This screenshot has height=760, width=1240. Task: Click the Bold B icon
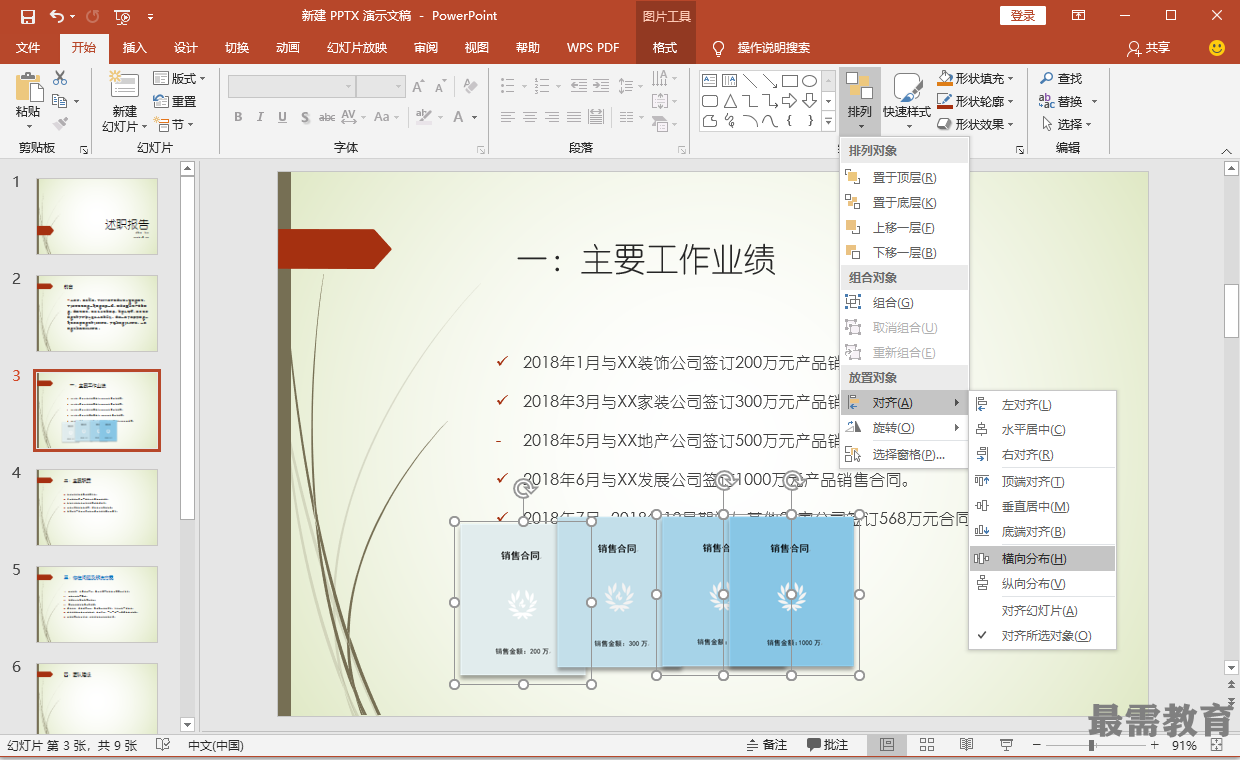[238, 117]
